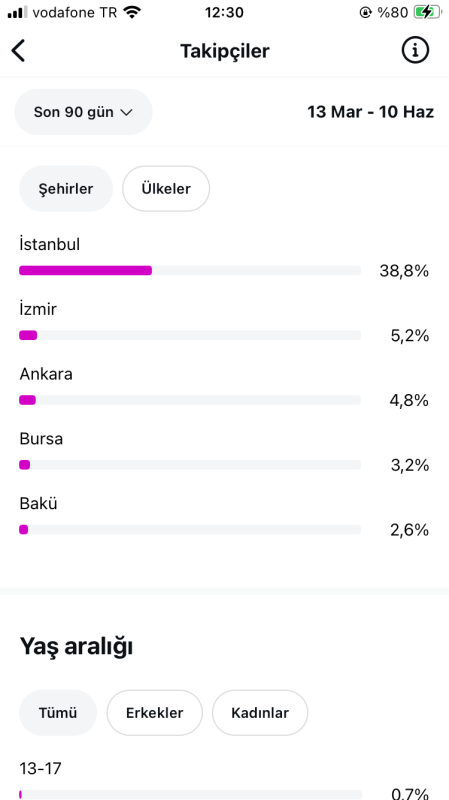Tap the Bakü city label
The width and height of the screenshot is (449, 800).
[x=38, y=504]
